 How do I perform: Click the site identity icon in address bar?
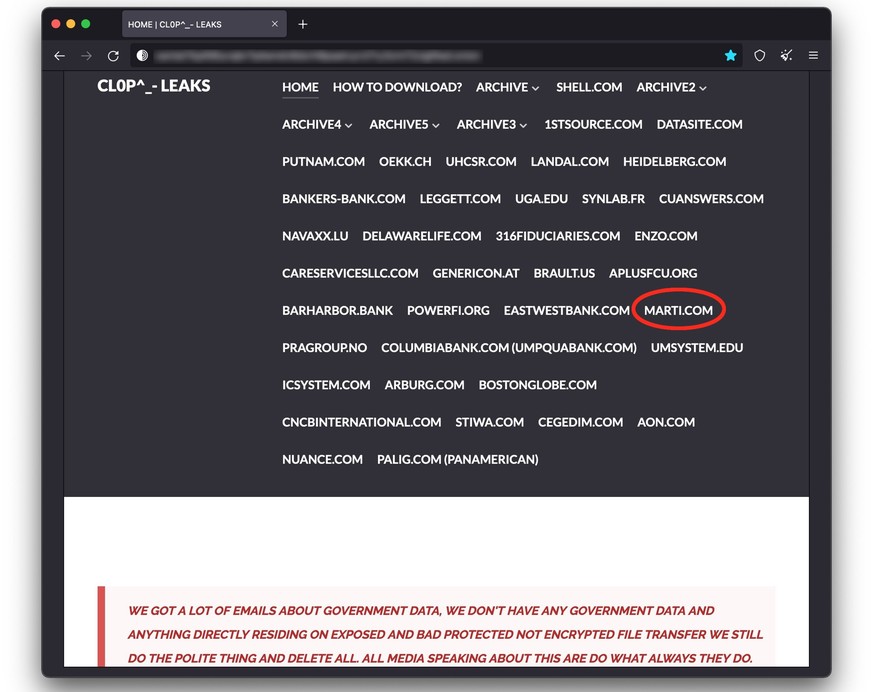click(143, 56)
